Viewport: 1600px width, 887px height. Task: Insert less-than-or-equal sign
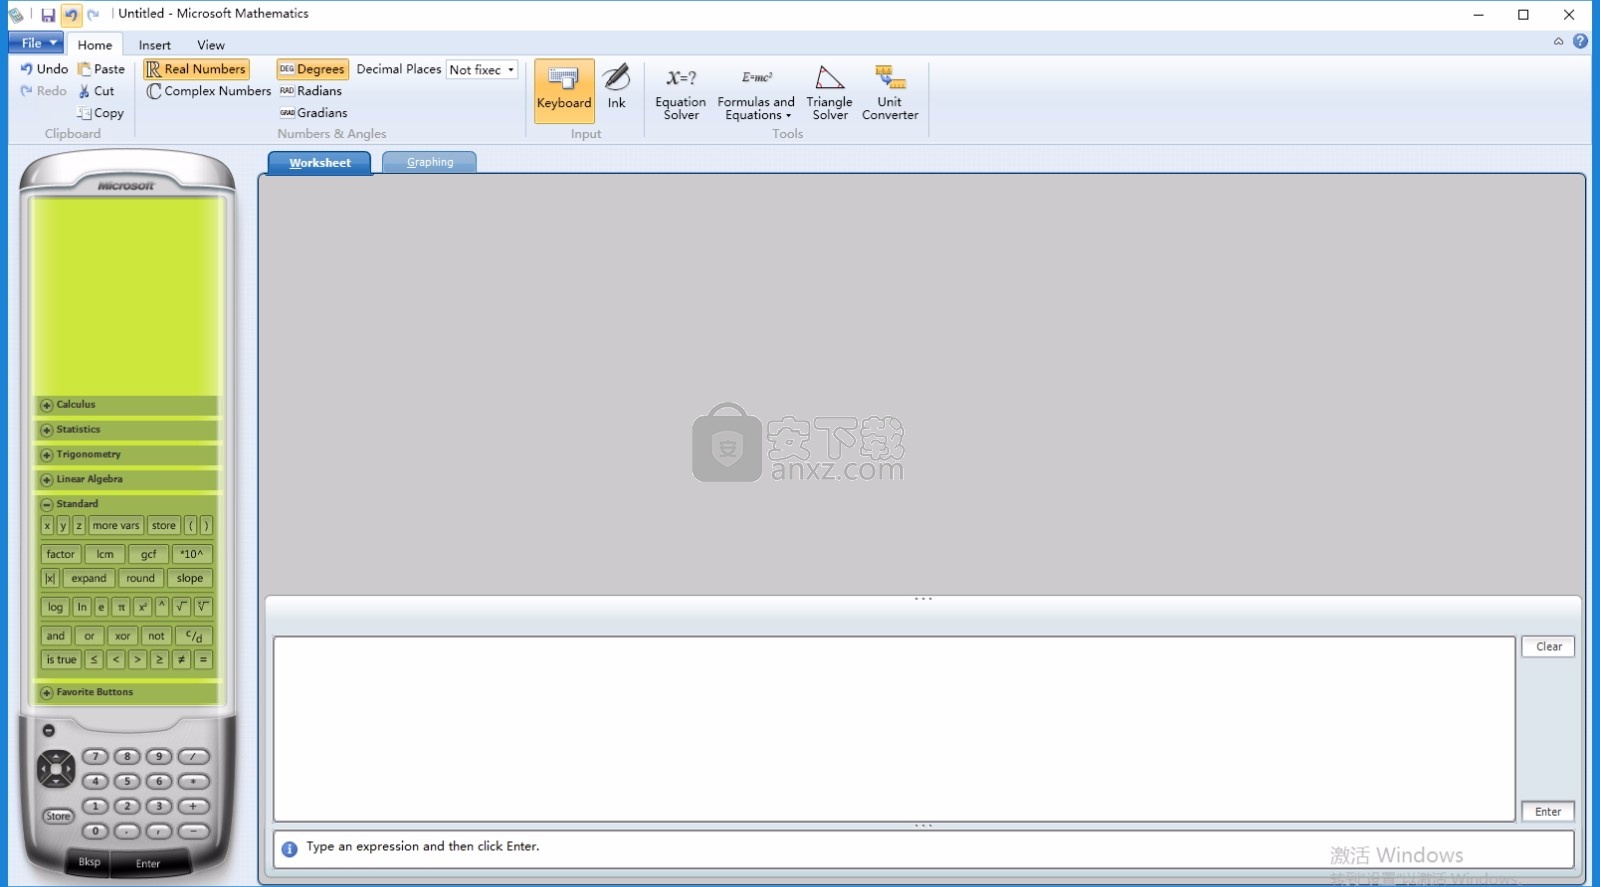pos(94,660)
